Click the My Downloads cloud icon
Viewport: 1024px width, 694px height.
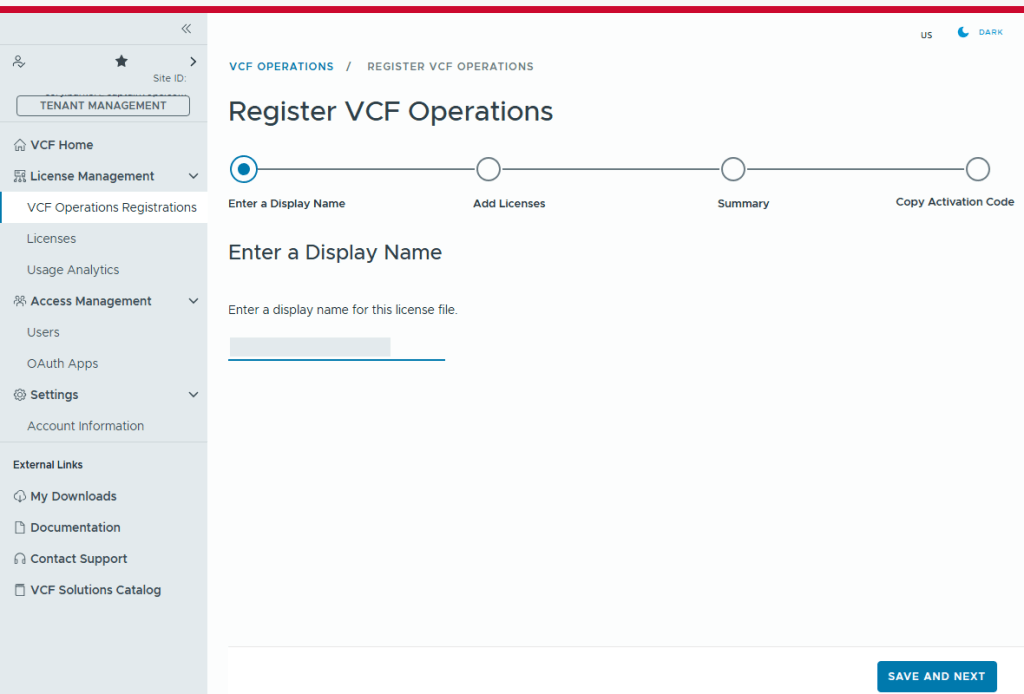[x=19, y=497]
